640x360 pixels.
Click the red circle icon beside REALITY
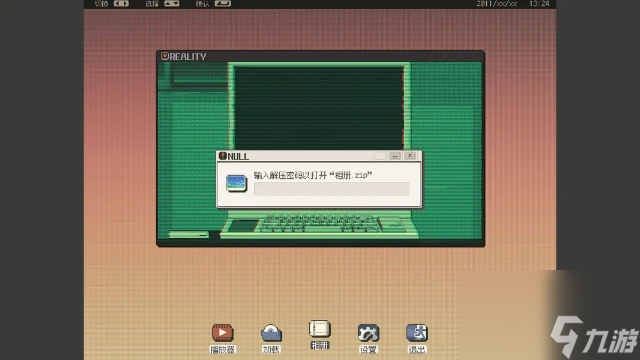point(164,56)
